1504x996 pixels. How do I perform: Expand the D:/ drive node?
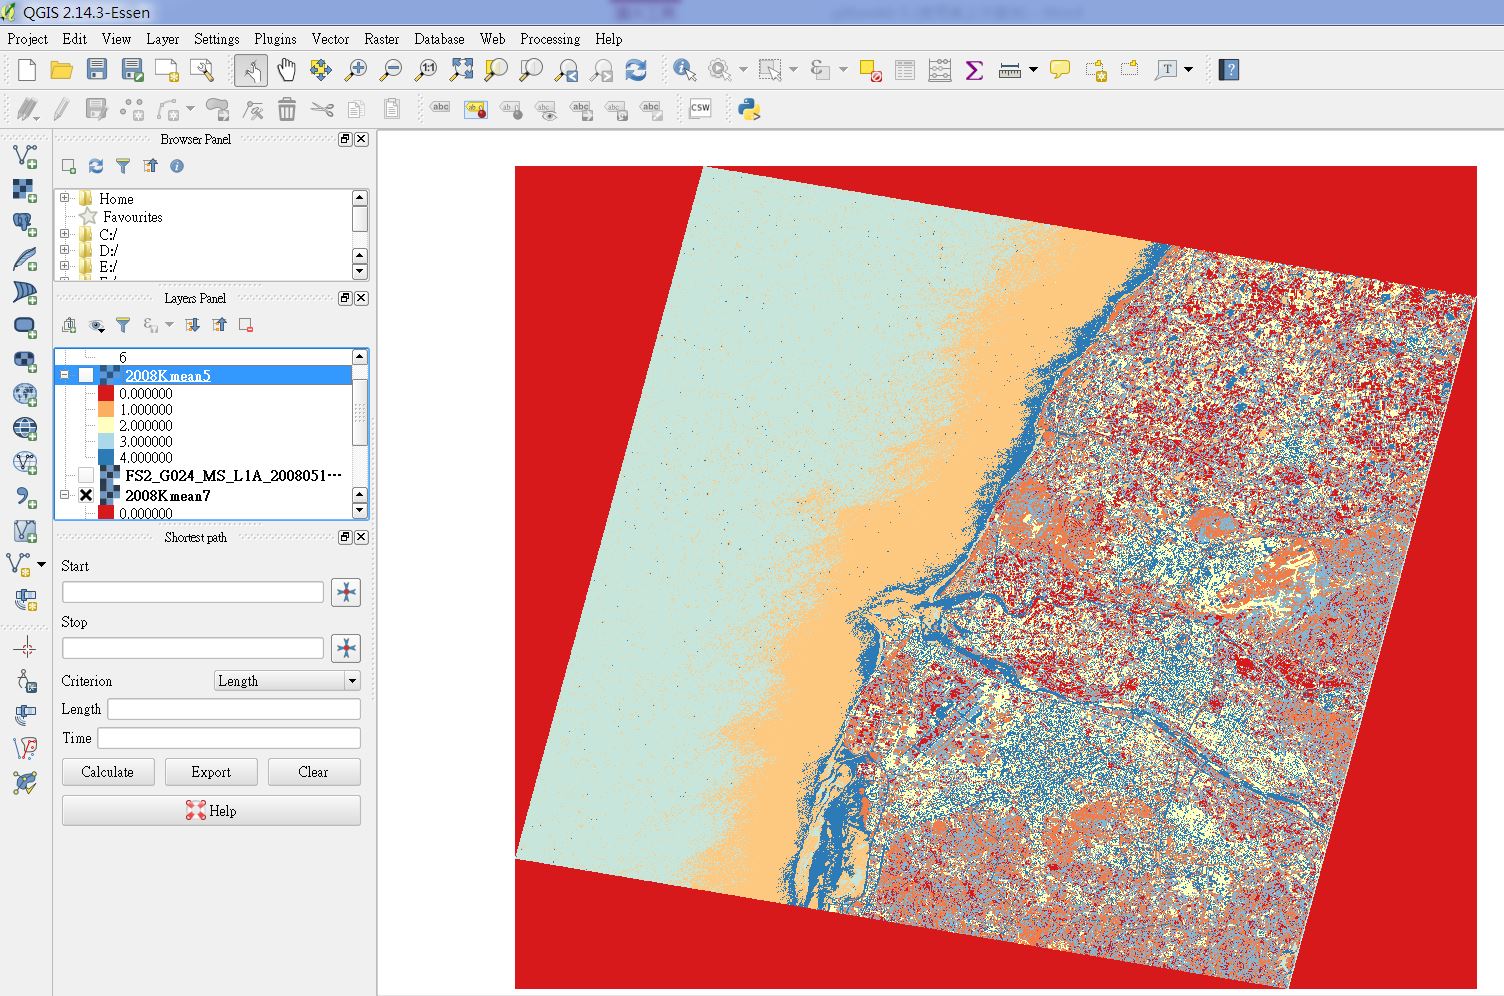65,250
